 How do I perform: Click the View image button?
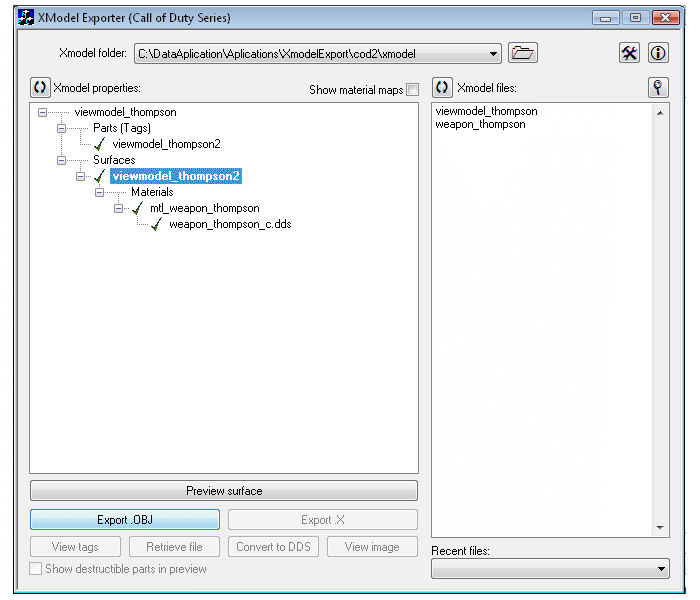(372, 547)
